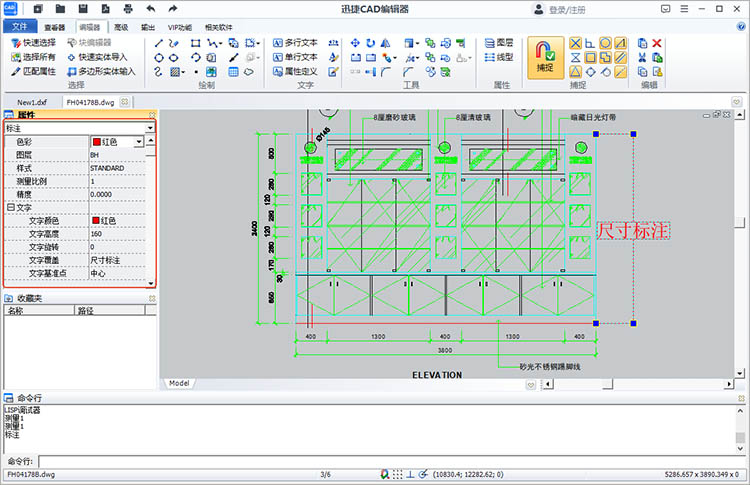750x485 pixels.
Task: Toggle the circle center snap
Action: [606, 44]
